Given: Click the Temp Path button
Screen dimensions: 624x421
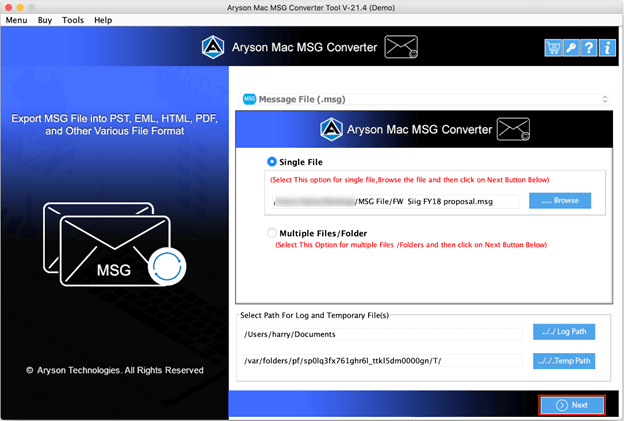Looking at the screenshot, I should [x=564, y=361].
